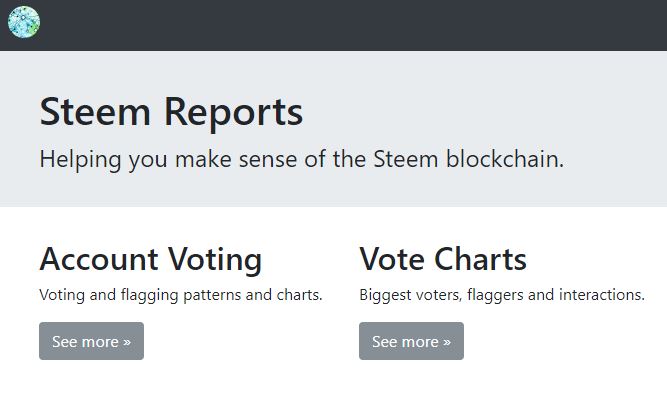The width and height of the screenshot is (667, 413).
Task: Click the phrase Biggest voters
Action: point(411,295)
